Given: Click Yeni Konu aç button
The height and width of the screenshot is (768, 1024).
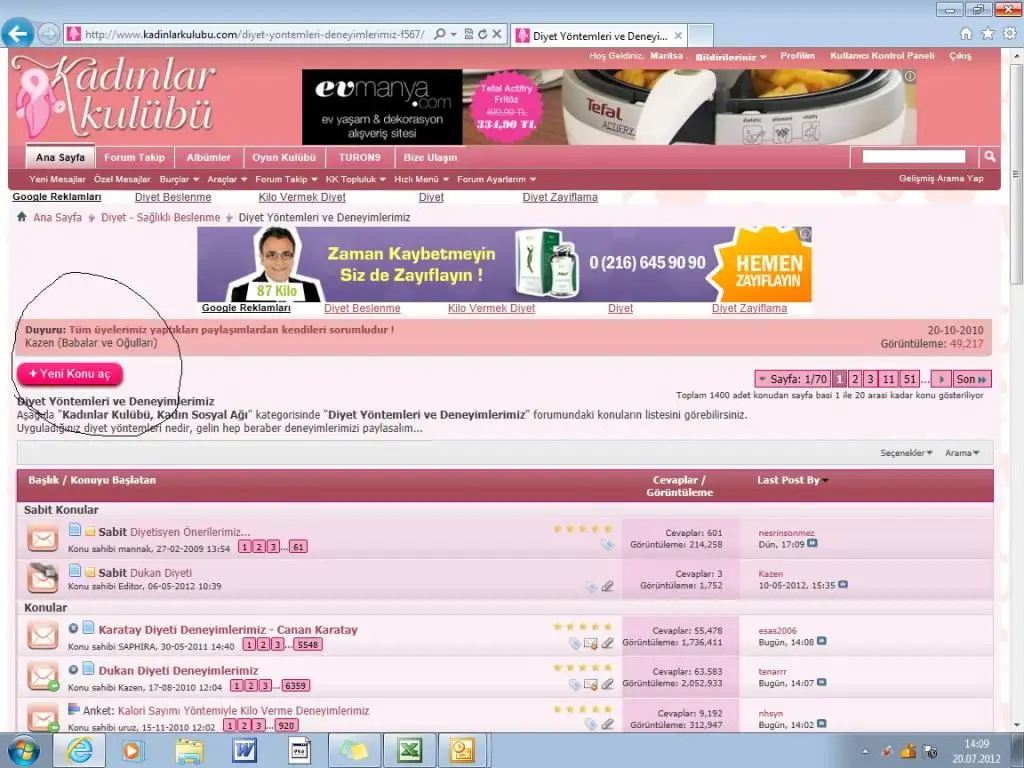Looking at the screenshot, I should 70,374.
